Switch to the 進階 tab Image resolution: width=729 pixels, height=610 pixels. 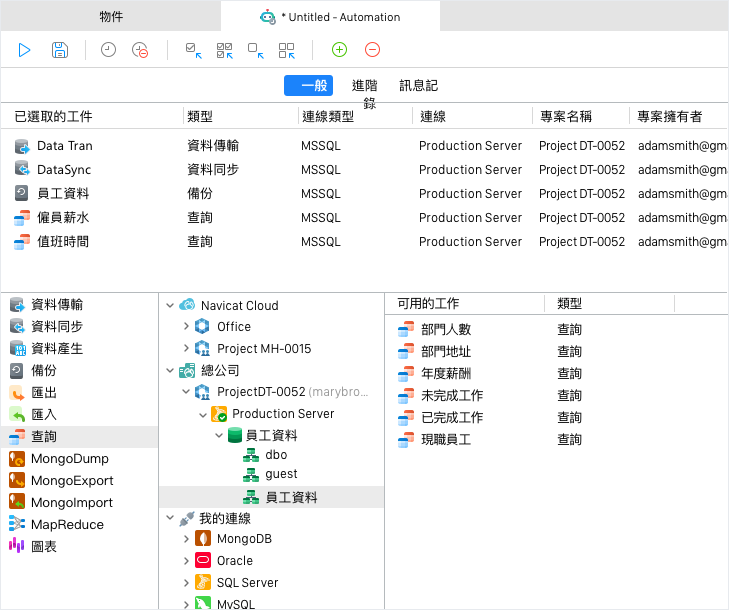point(364,86)
